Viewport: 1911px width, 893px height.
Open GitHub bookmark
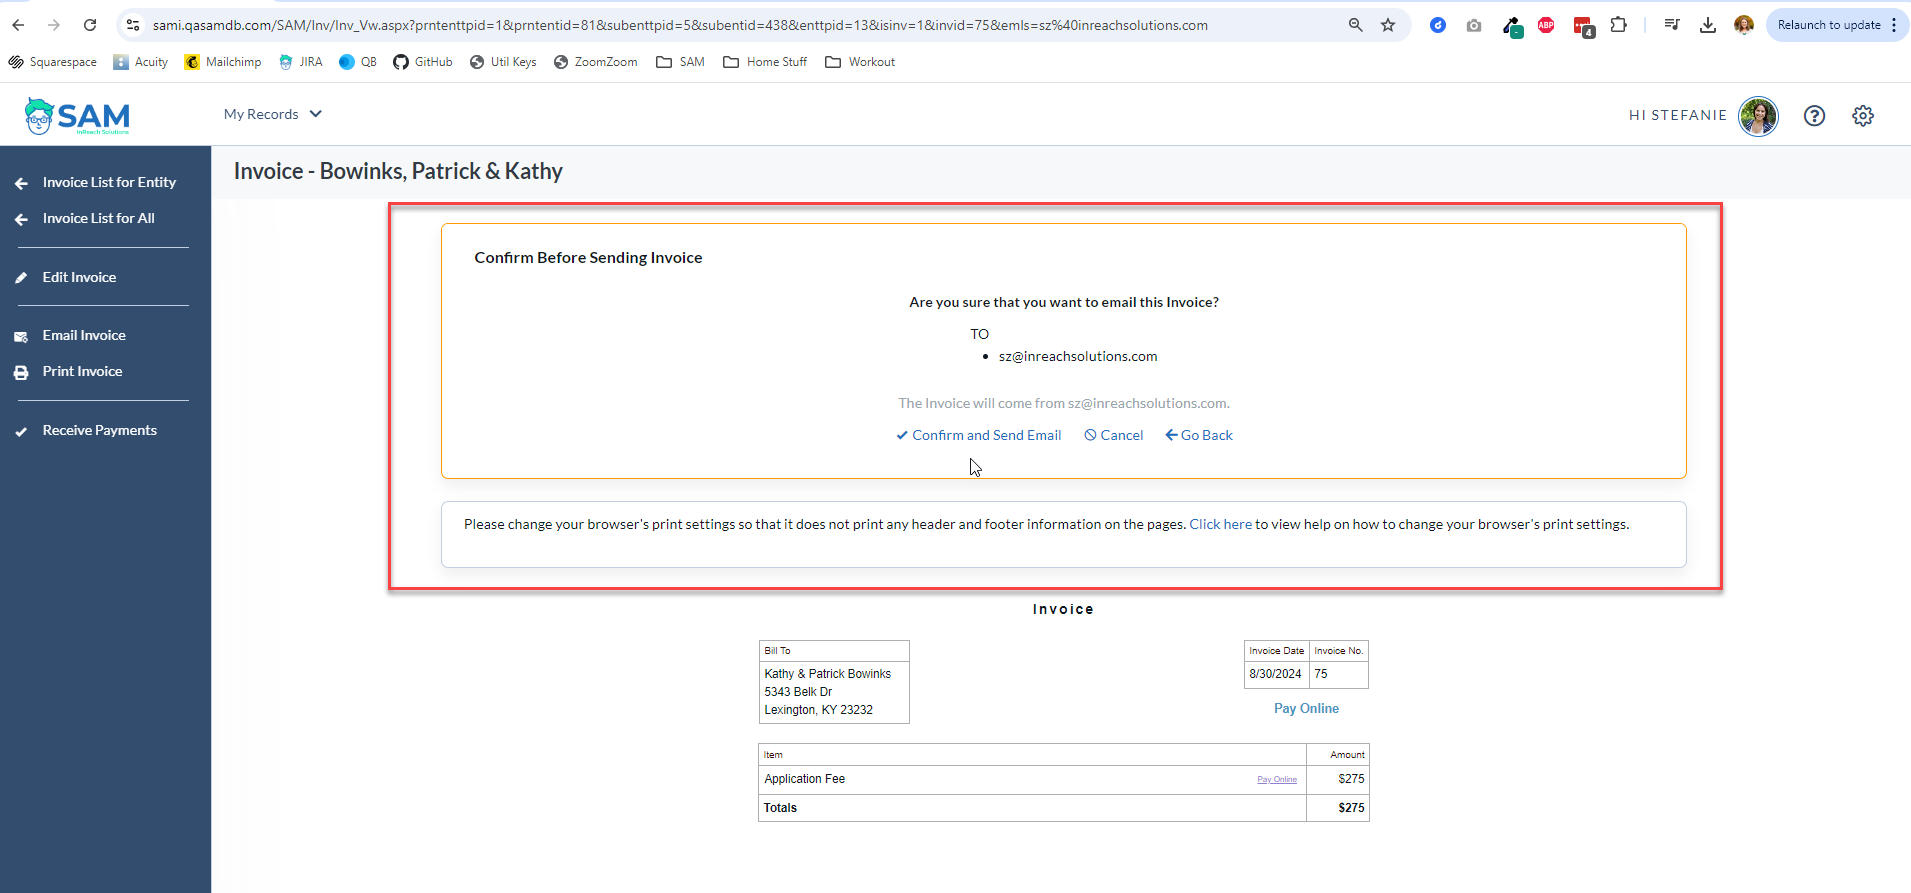(x=422, y=62)
